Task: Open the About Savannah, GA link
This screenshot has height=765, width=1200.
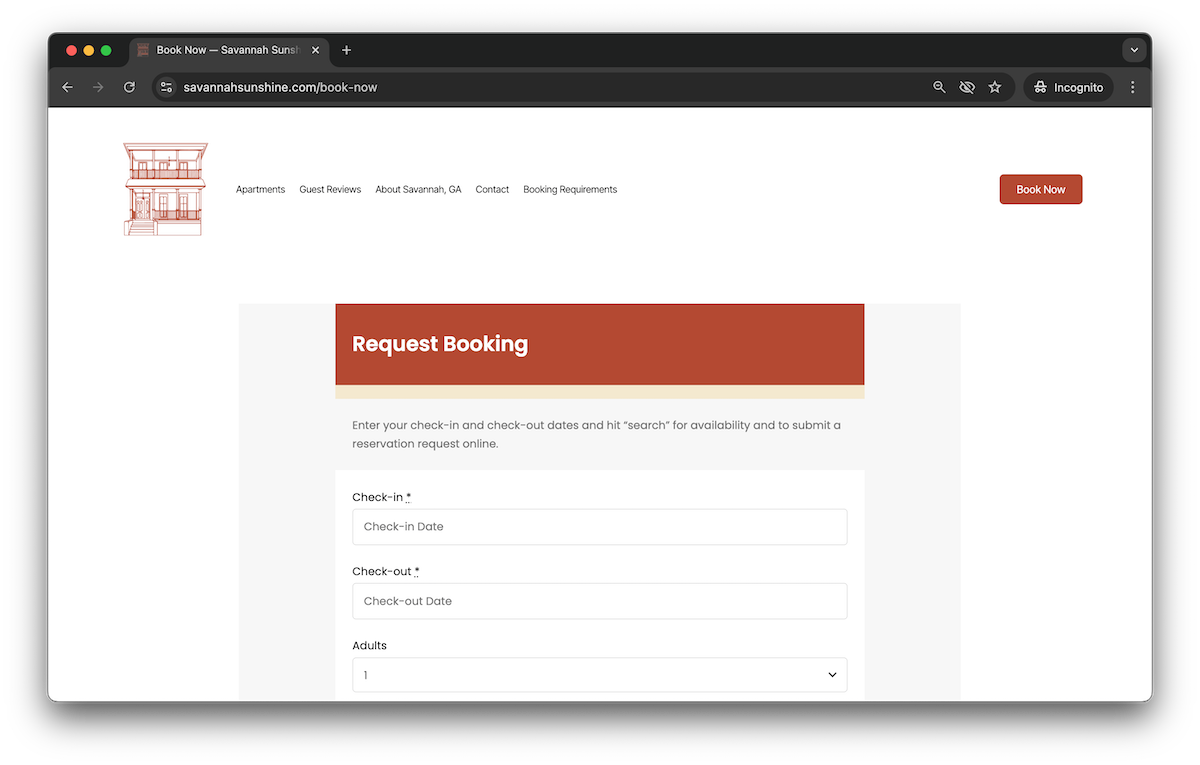Action: [x=418, y=189]
